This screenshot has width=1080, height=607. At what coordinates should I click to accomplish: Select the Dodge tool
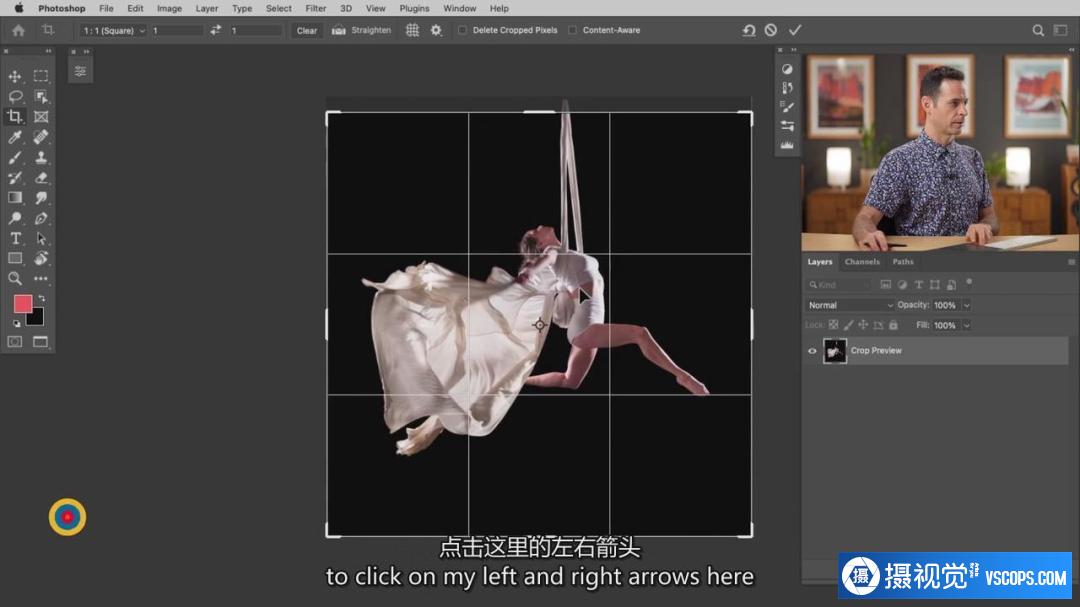click(14, 218)
